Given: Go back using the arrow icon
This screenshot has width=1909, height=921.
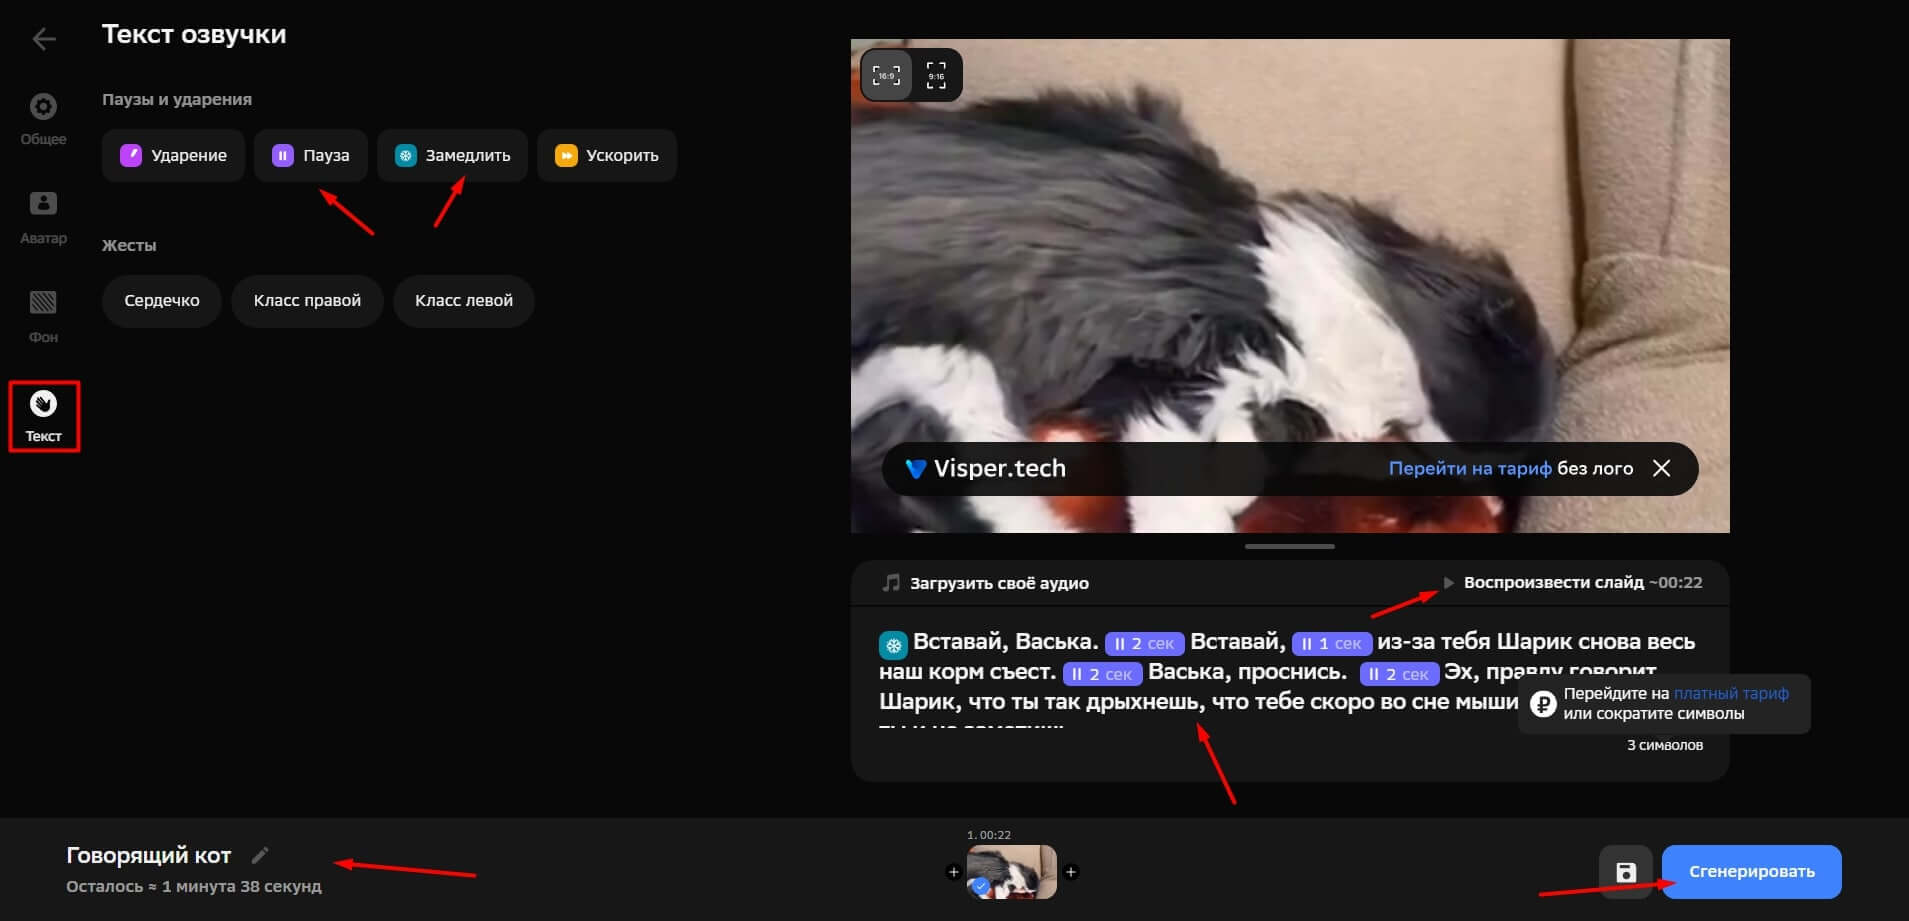Looking at the screenshot, I should point(44,39).
